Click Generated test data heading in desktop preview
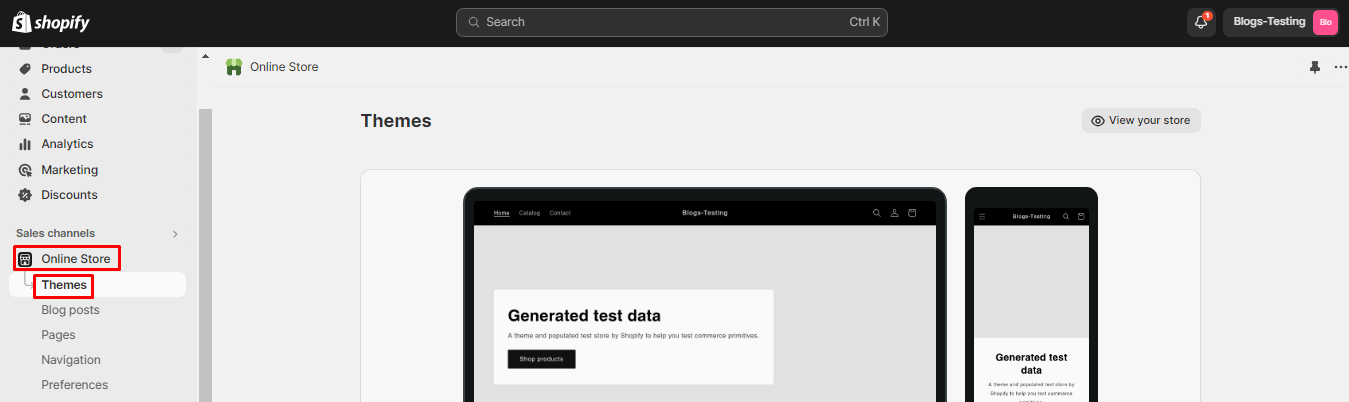 pyautogui.click(x=584, y=316)
